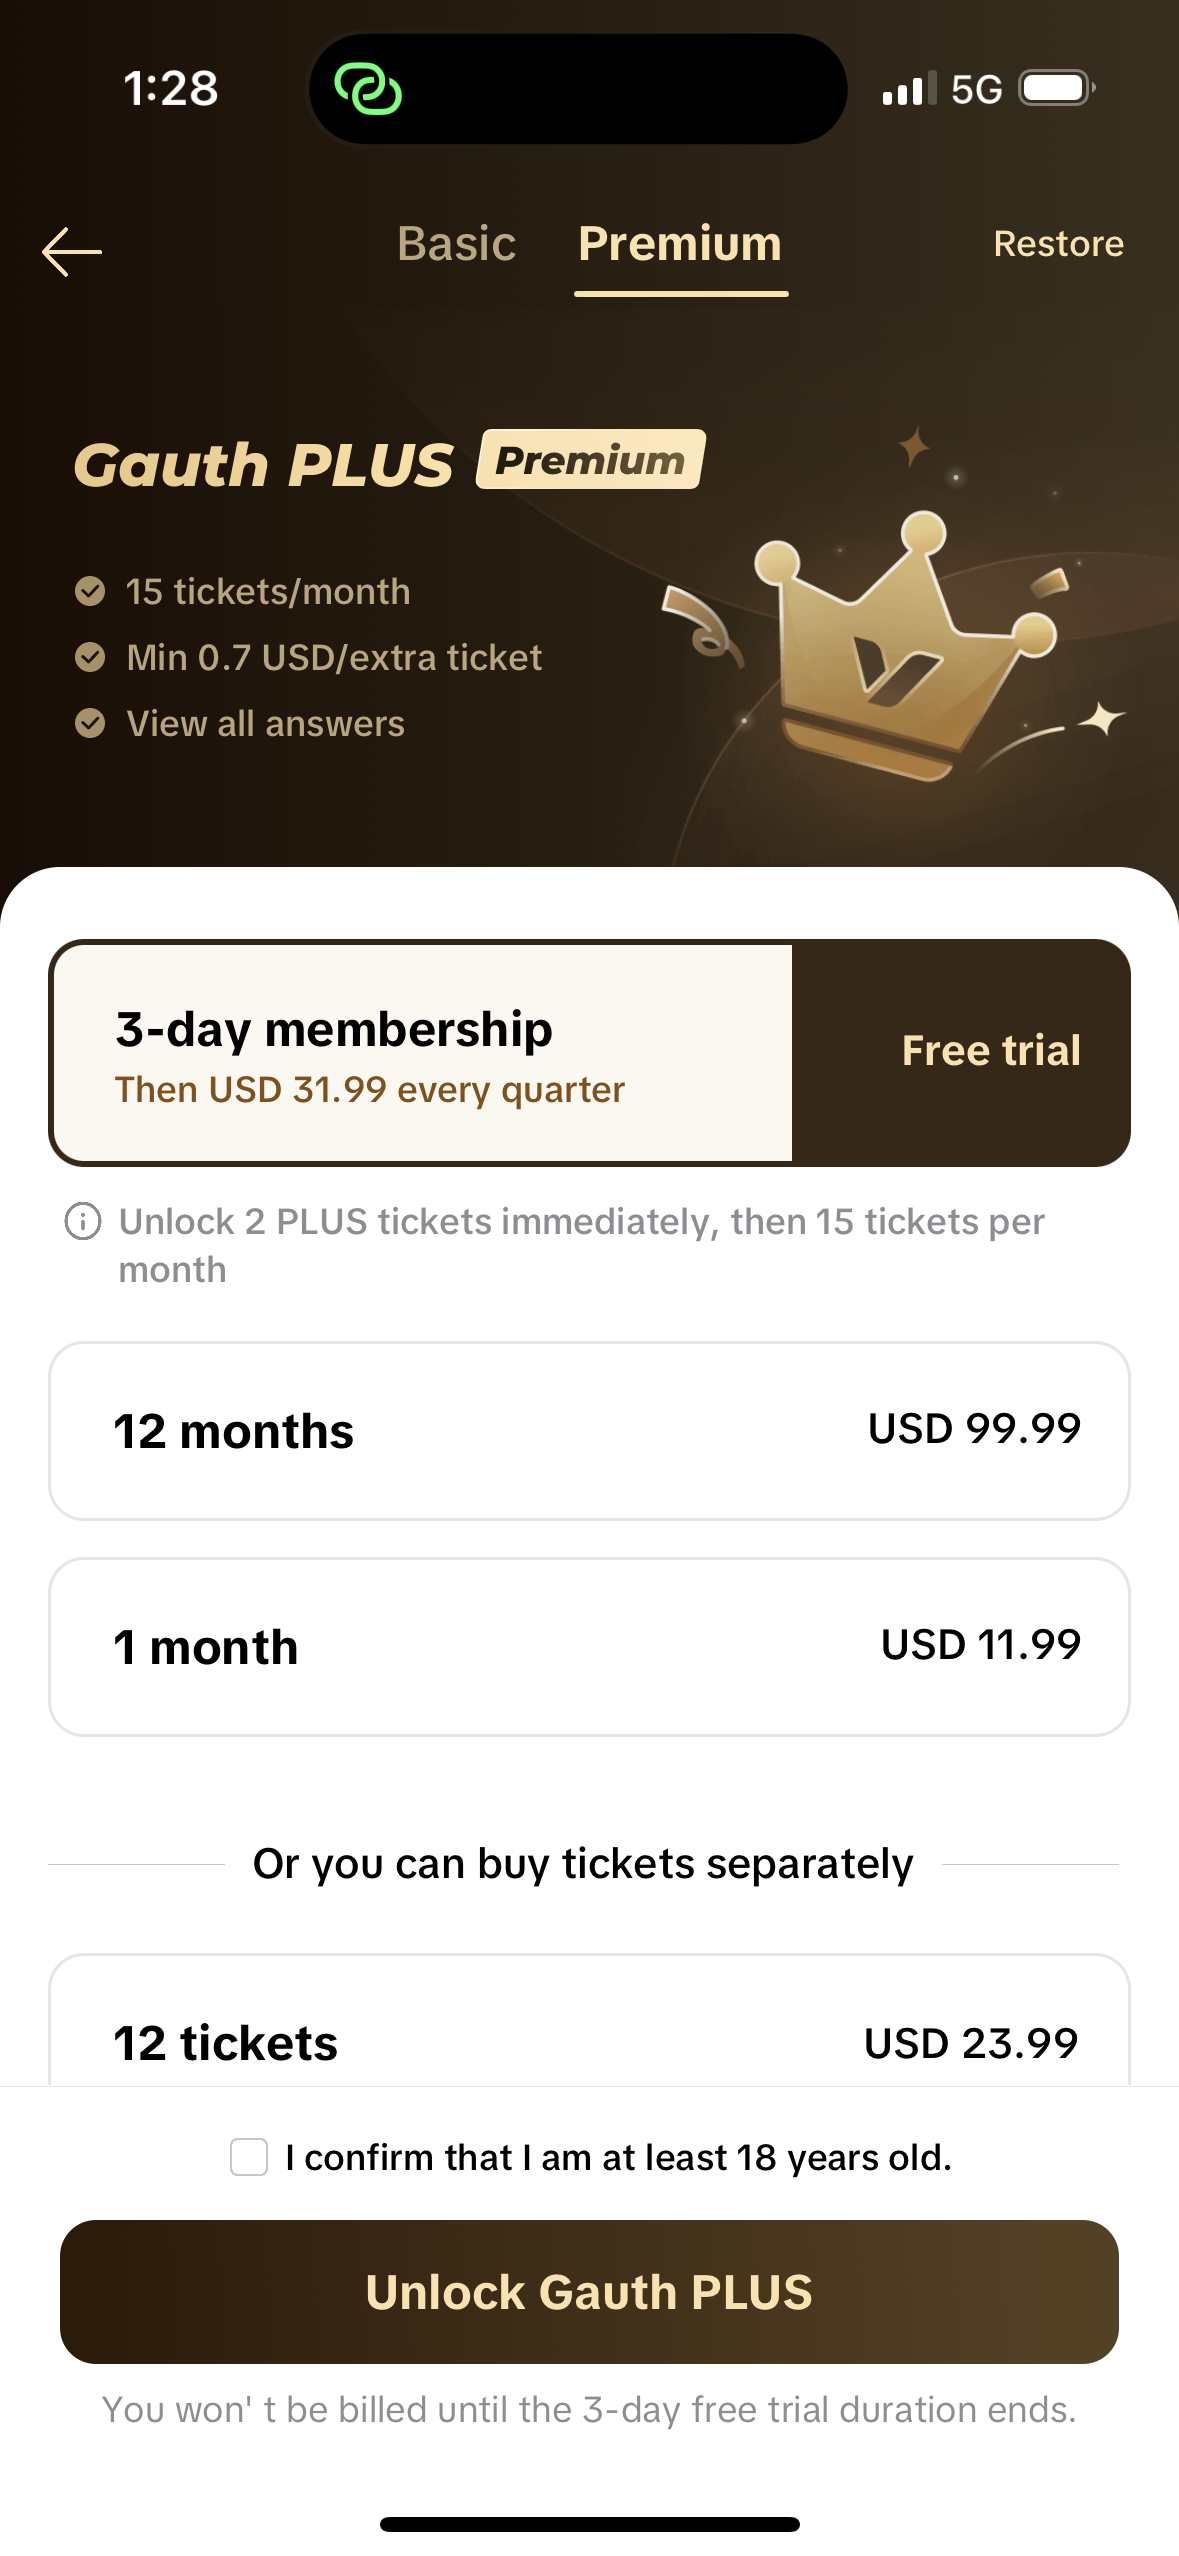
Task: Tap the Premium badge next to Gauth PLUS
Action: 590,460
